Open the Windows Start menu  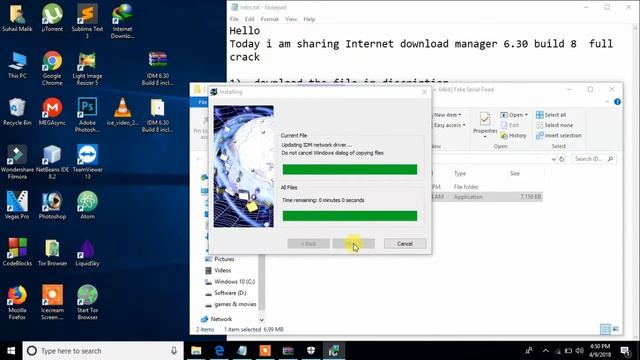11,351
